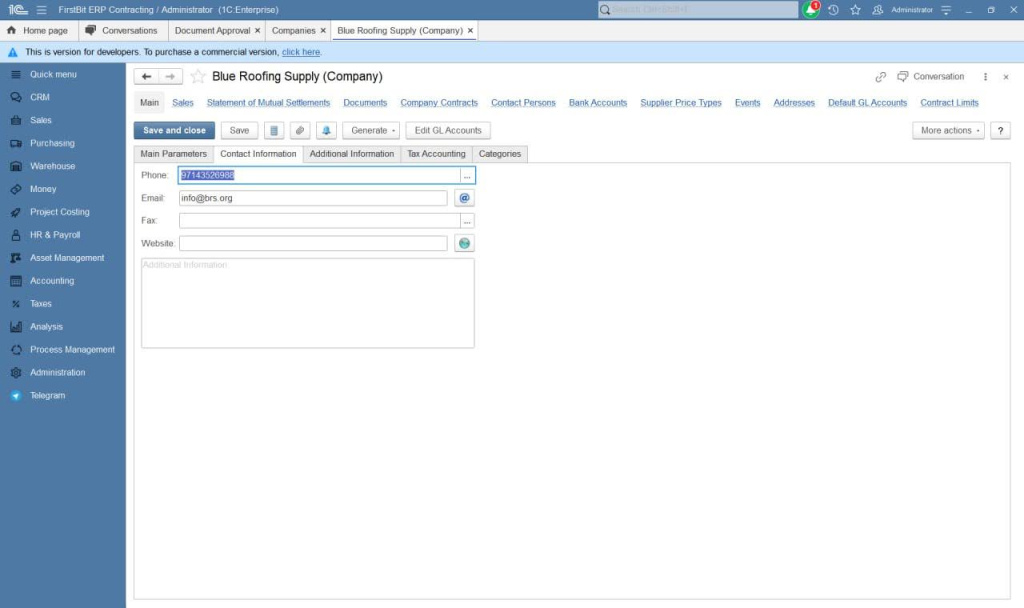Screen dimensions: 1024x608
Task: Click the reminder bell toolbar icon
Action: pyautogui.click(x=326, y=131)
